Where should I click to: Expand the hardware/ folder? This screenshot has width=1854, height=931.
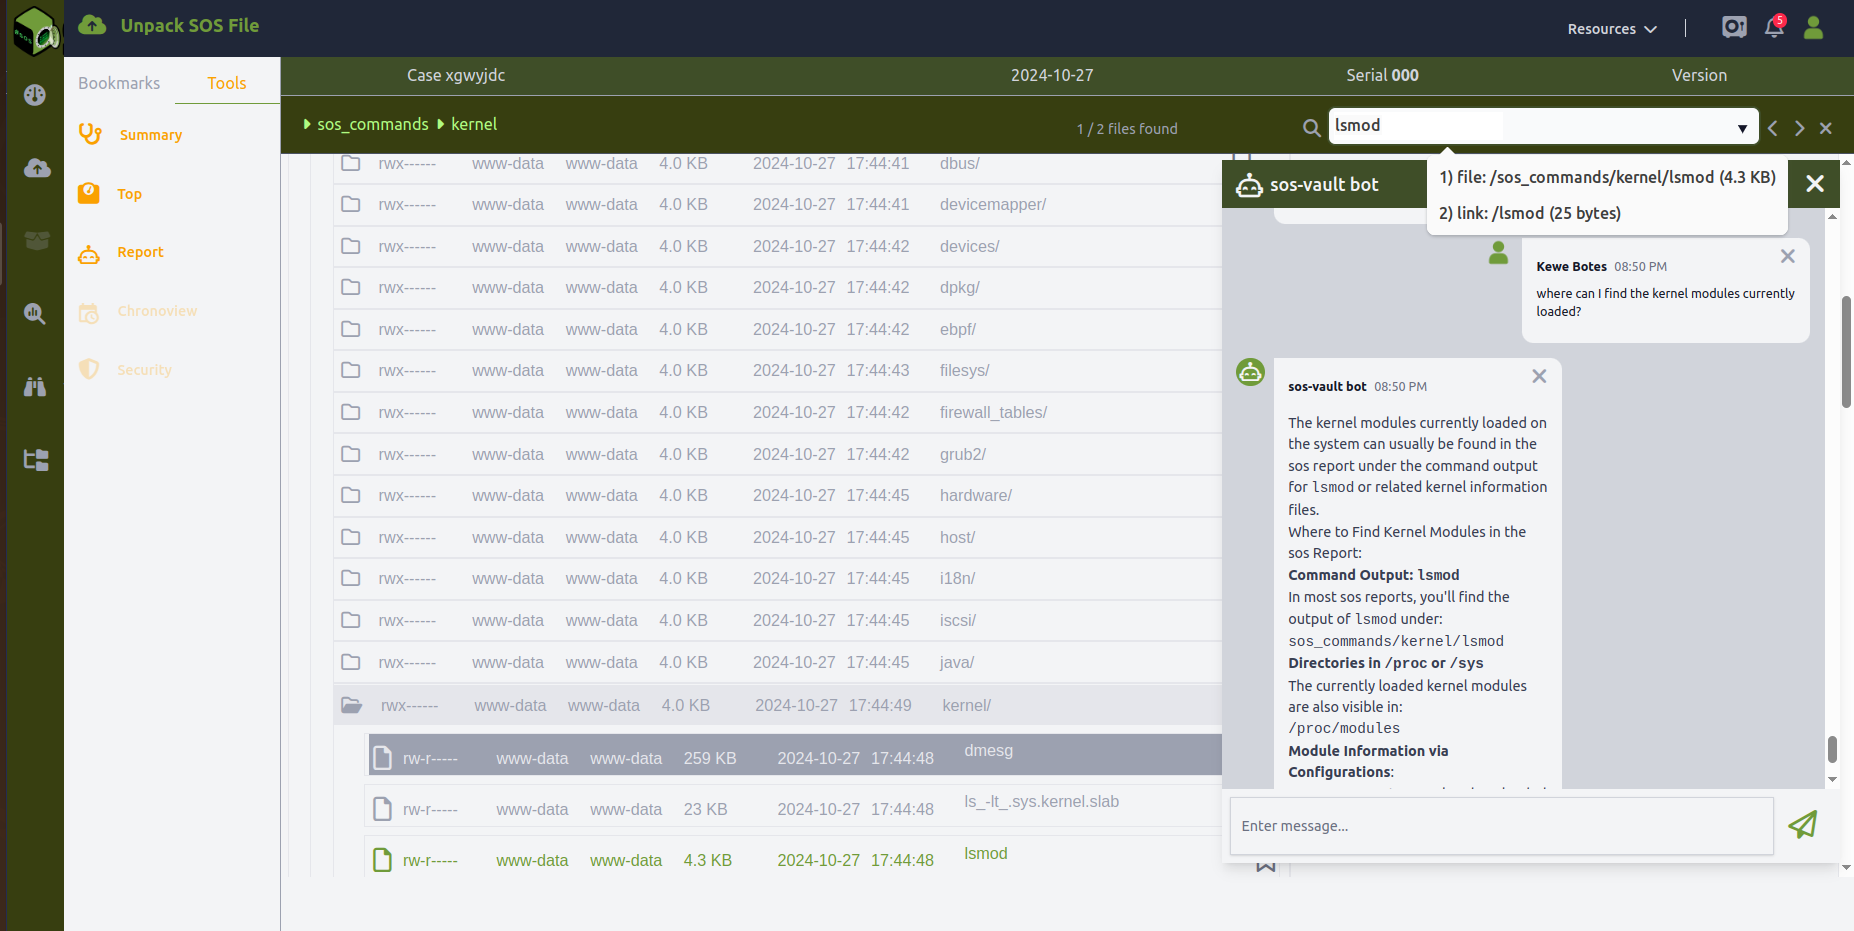click(976, 495)
